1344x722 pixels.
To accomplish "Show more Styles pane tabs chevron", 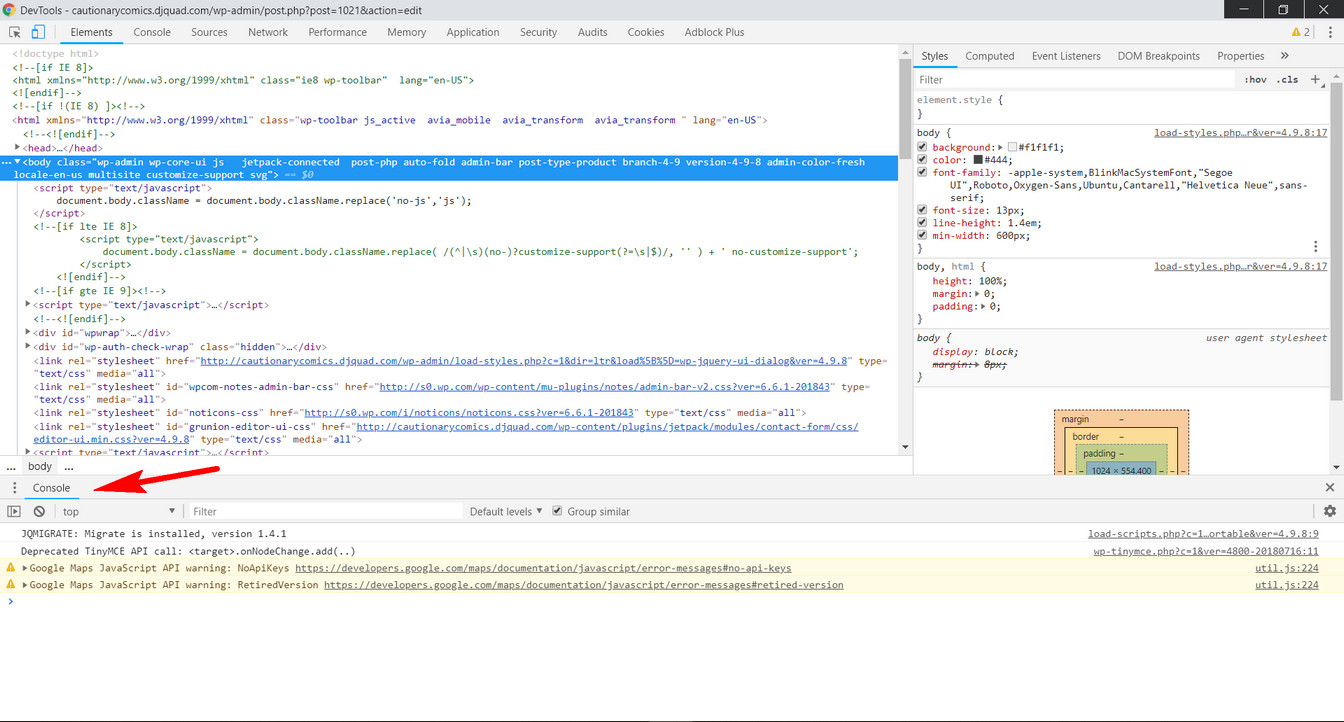I will pyautogui.click(x=1285, y=56).
